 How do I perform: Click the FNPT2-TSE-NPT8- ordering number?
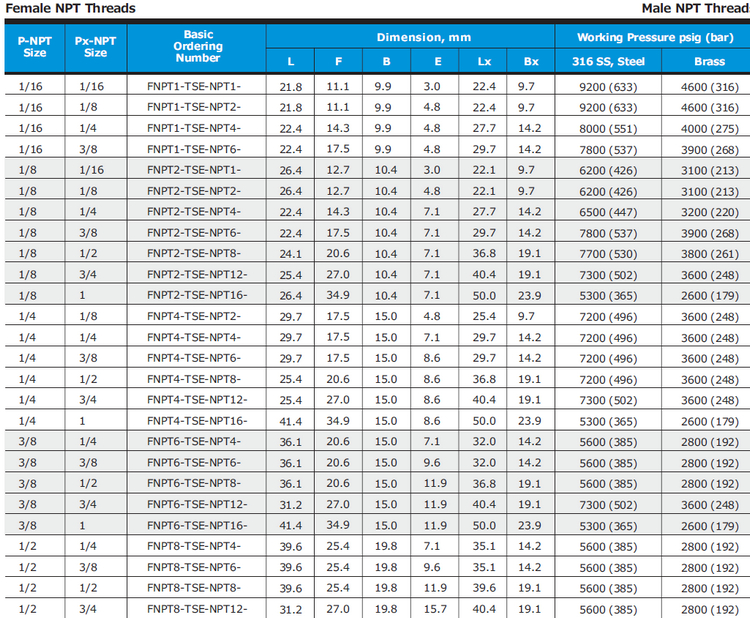194,253
